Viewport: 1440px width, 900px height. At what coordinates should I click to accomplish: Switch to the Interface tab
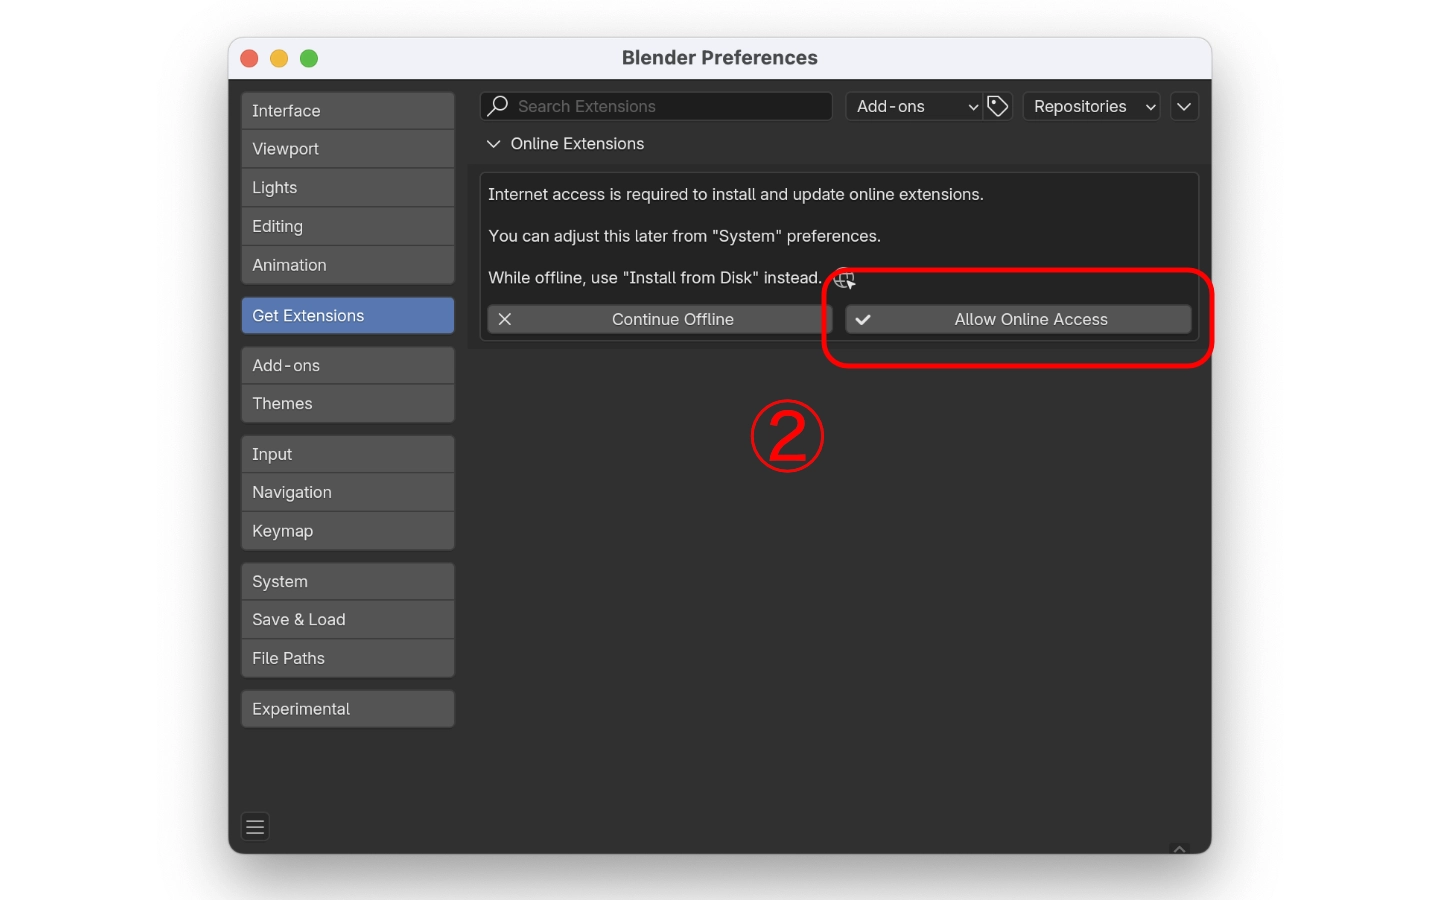347,111
